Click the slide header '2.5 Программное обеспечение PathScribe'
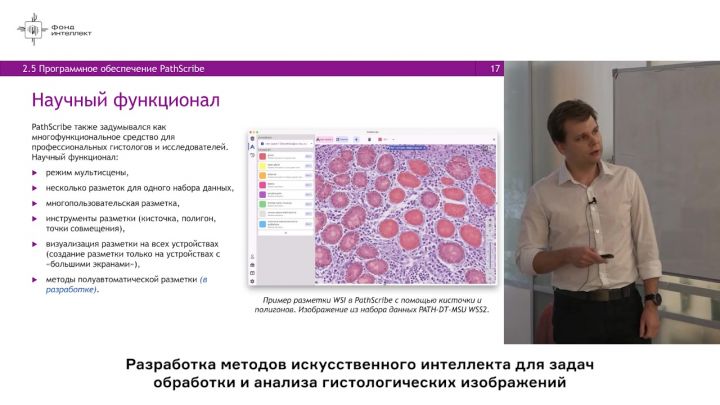The image size is (720, 405). click(x=113, y=68)
